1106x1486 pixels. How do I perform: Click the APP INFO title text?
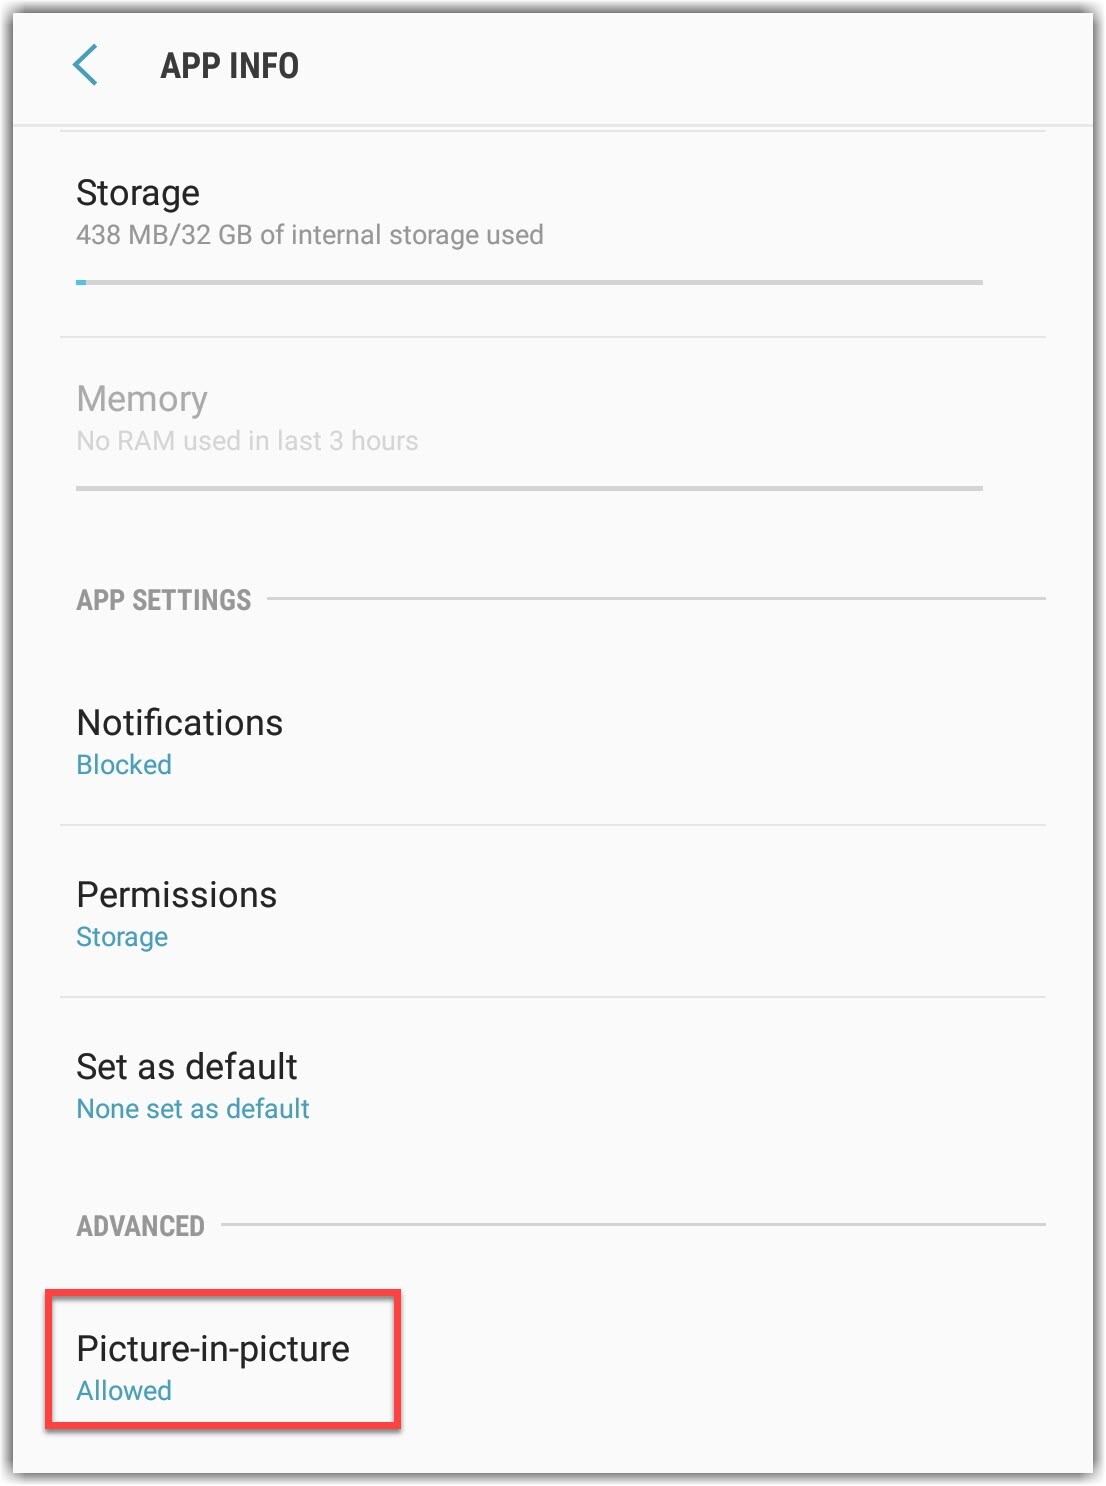(x=229, y=66)
